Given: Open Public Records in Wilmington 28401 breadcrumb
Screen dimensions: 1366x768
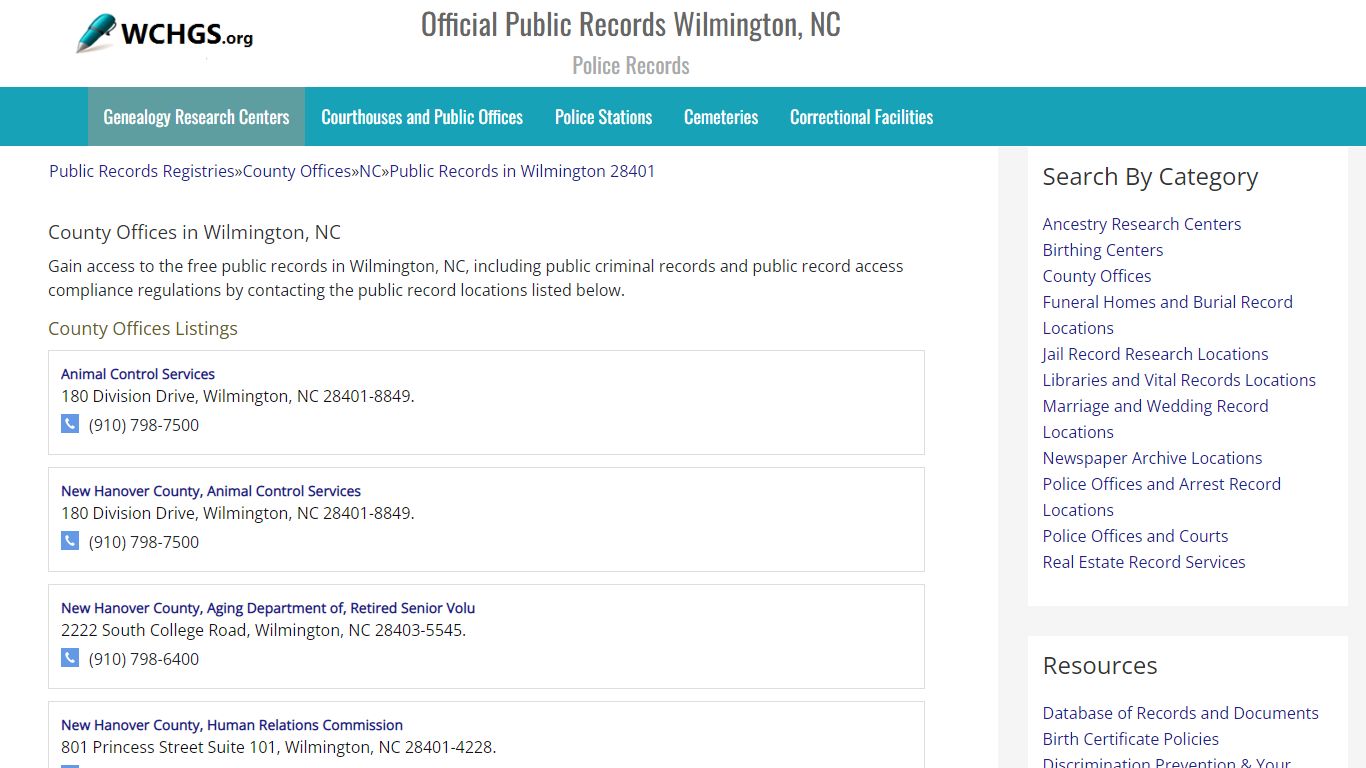Looking at the screenshot, I should pyautogui.click(x=522, y=171).
